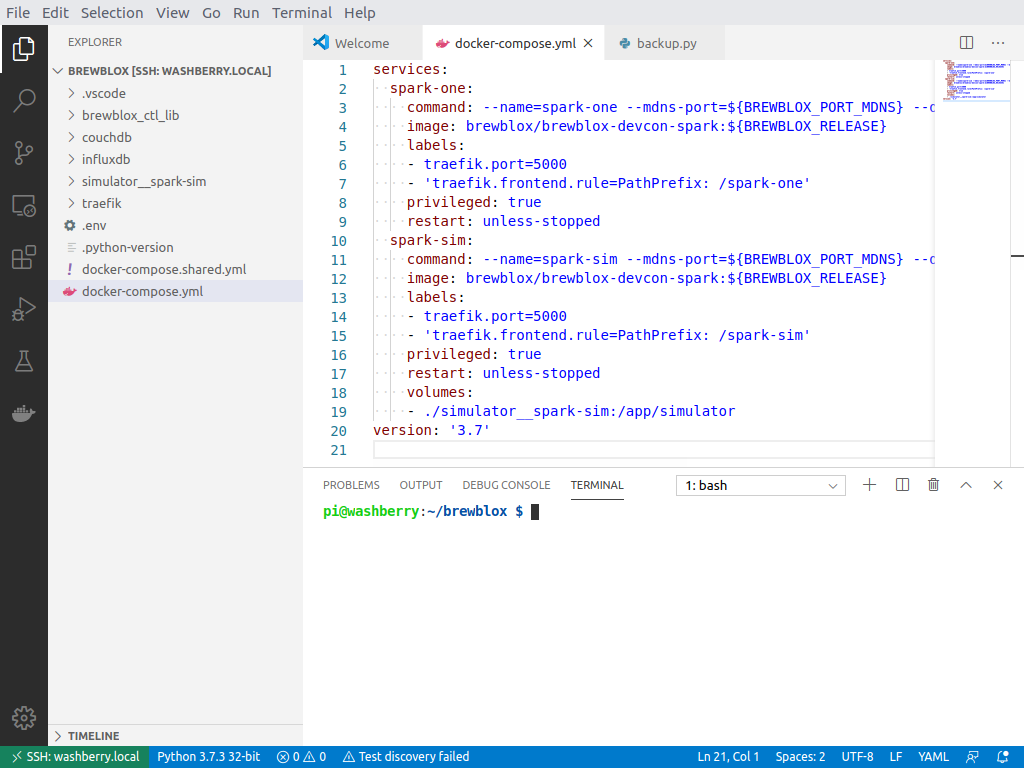The width and height of the screenshot is (1024, 768).
Task: Maximize the panel with the up chevron
Action: coord(966,485)
